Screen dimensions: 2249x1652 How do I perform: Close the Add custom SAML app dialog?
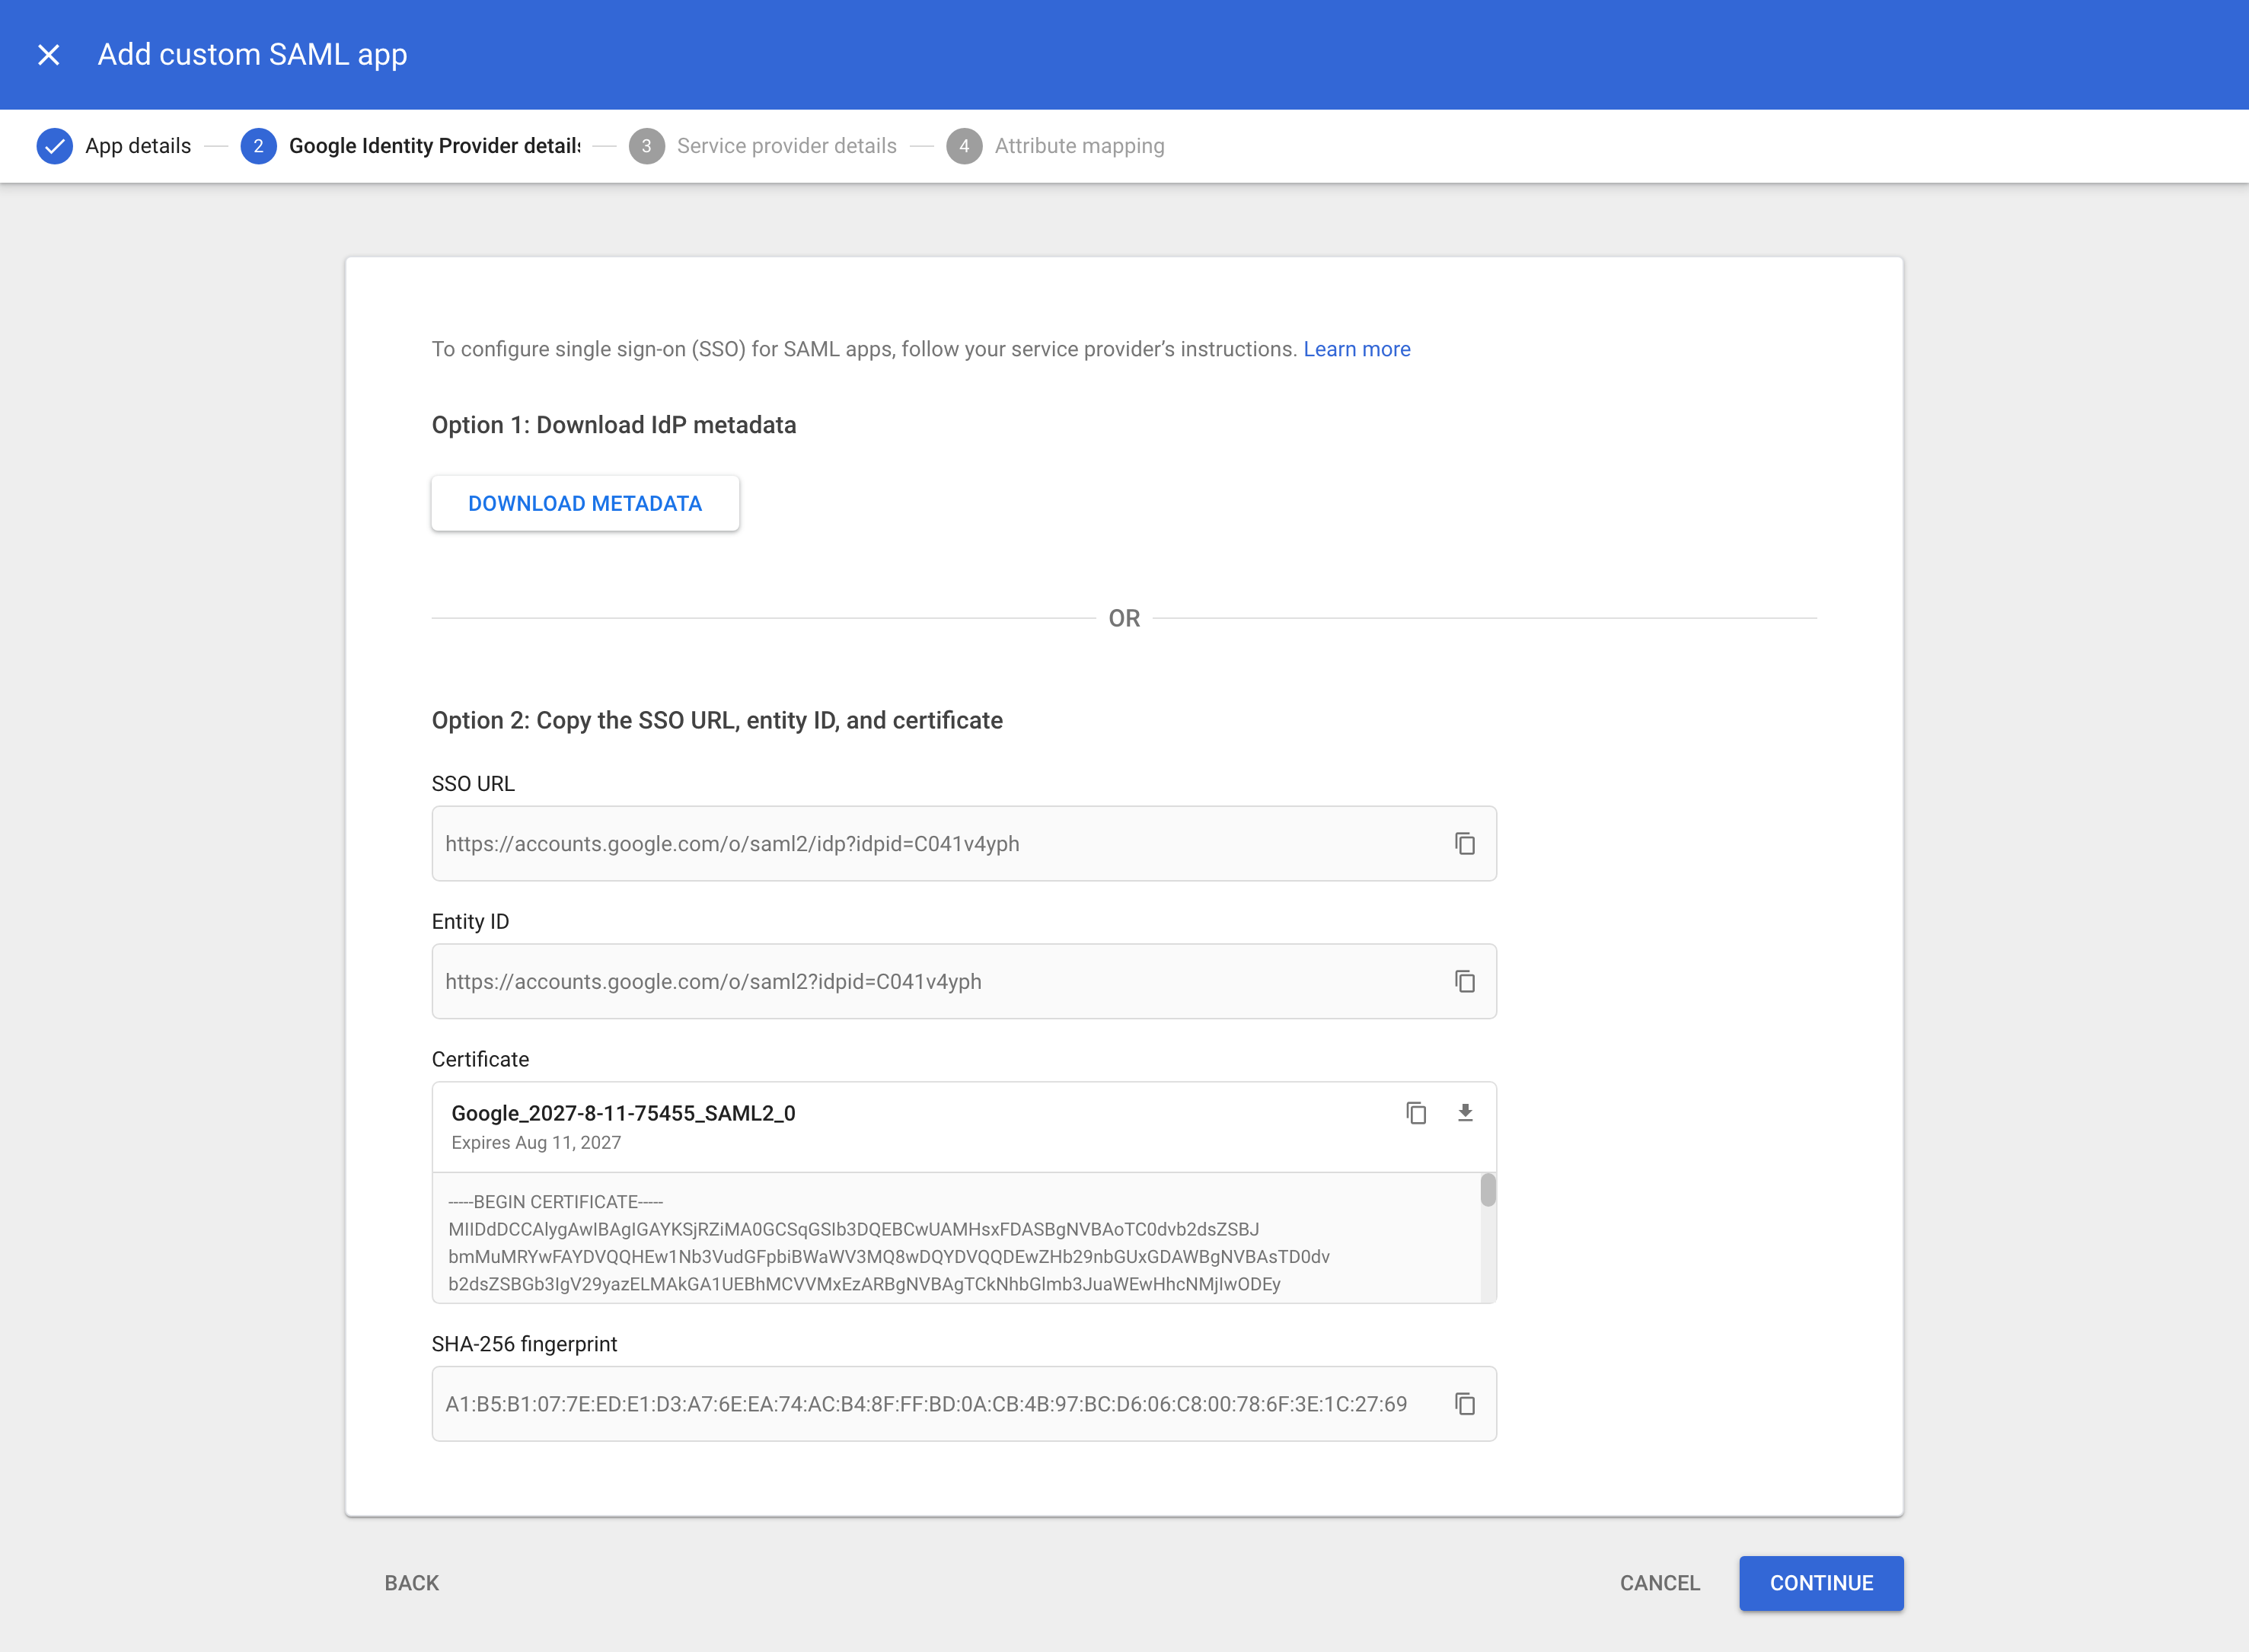pos(47,54)
